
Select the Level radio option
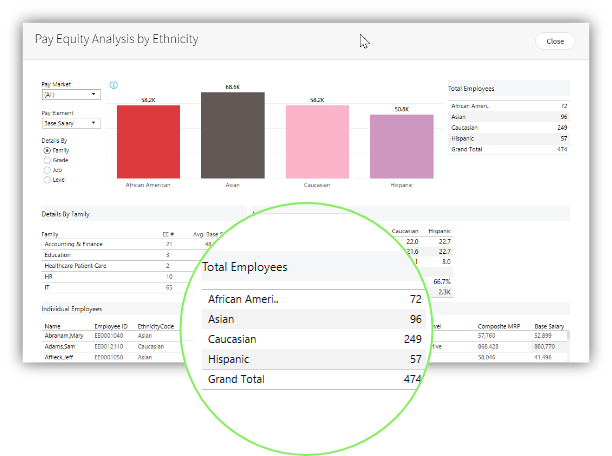pyautogui.click(x=47, y=180)
